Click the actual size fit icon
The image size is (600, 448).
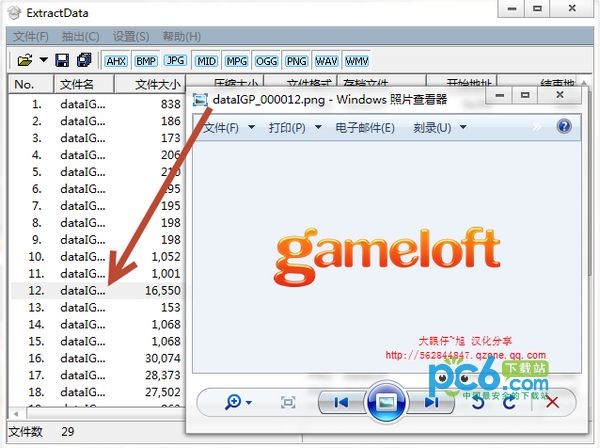(x=288, y=402)
